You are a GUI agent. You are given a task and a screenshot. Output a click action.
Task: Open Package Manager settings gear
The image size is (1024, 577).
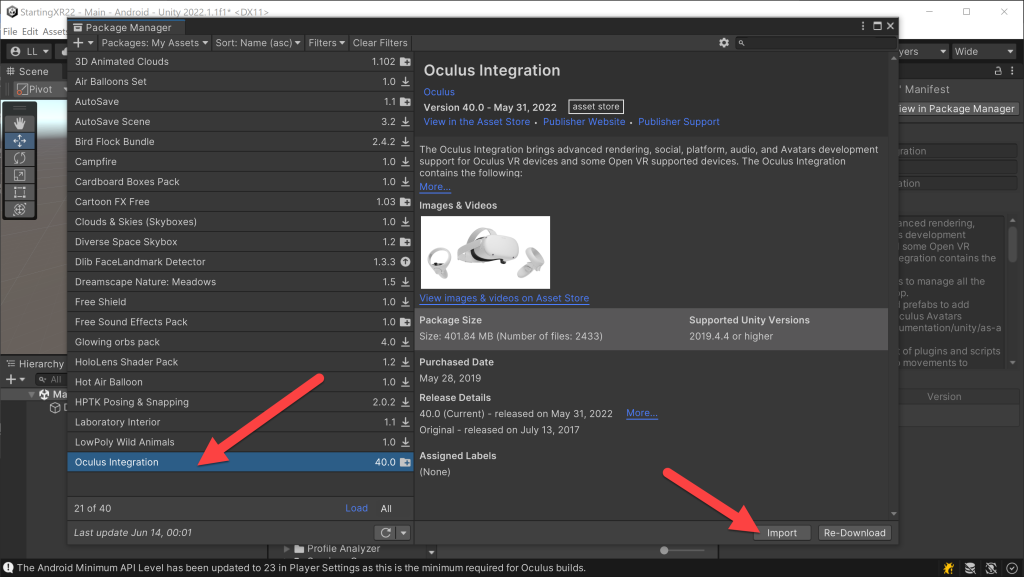(724, 42)
